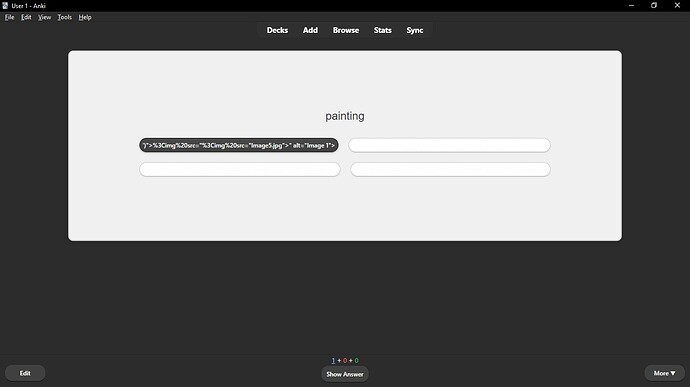Image resolution: width=690 pixels, height=387 pixels.
Task: Click Add to create a new card
Action: tap(310, 30)
